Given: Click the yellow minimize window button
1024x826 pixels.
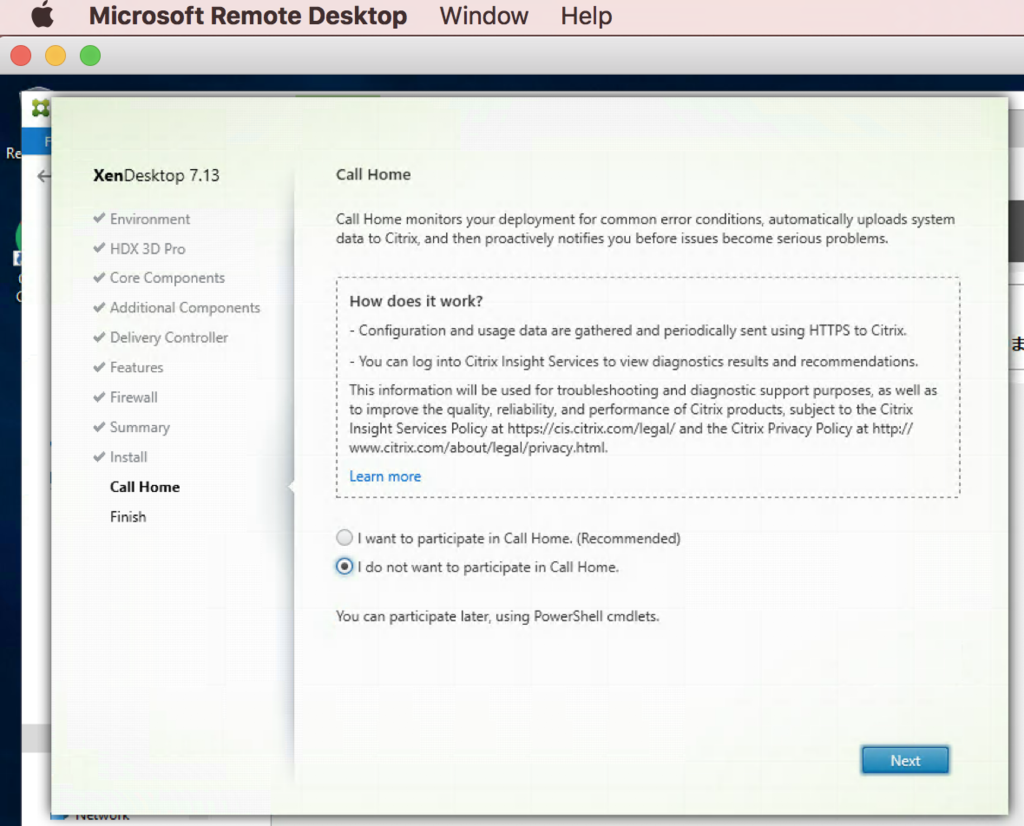Looking at the screenshot, I should point(56,56).
